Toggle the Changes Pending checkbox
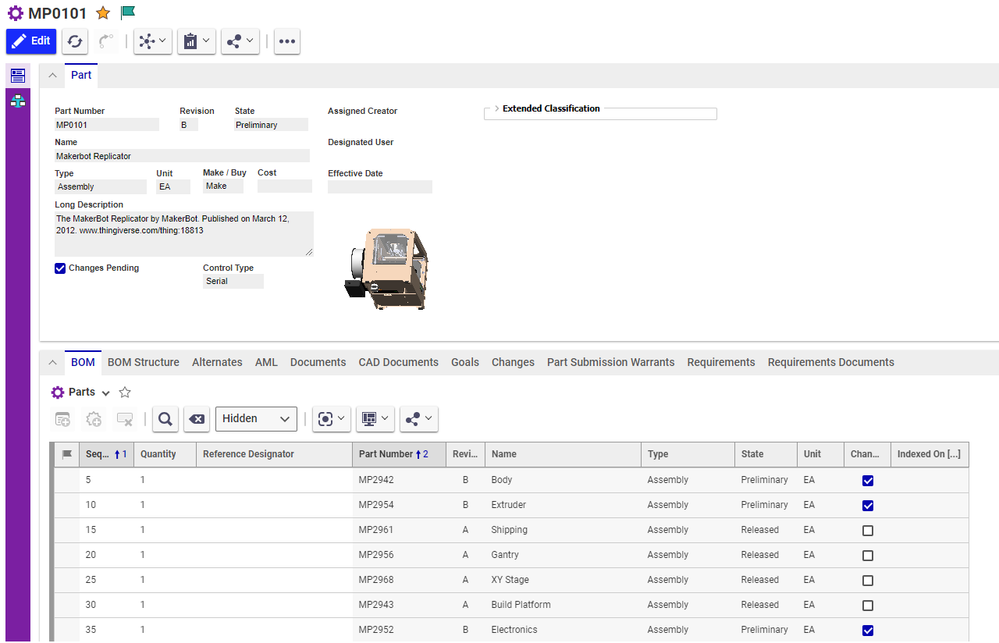 coord(60,268)
